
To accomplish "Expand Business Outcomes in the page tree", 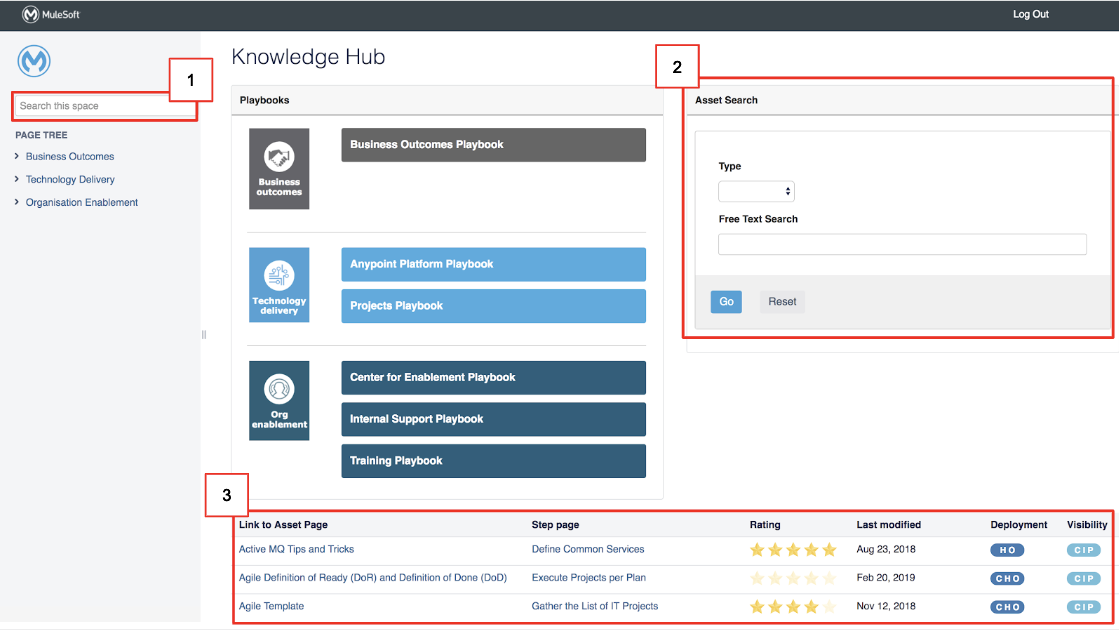I will [16, 156].
